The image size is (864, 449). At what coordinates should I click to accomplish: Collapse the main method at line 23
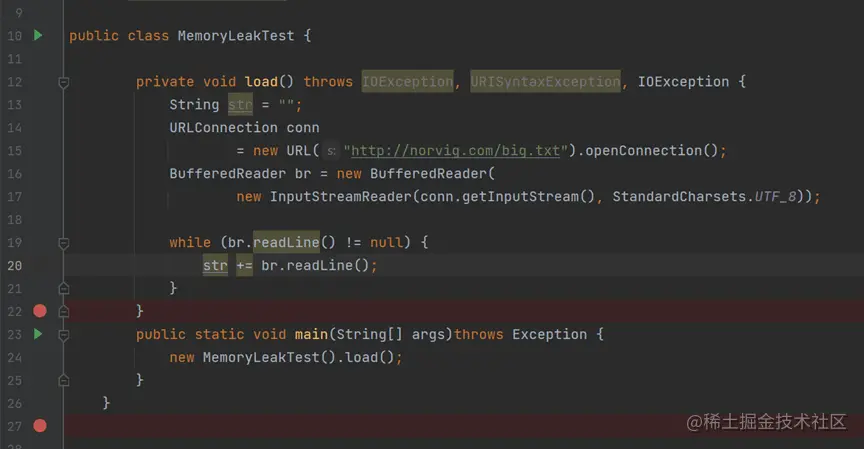point(64,335)
